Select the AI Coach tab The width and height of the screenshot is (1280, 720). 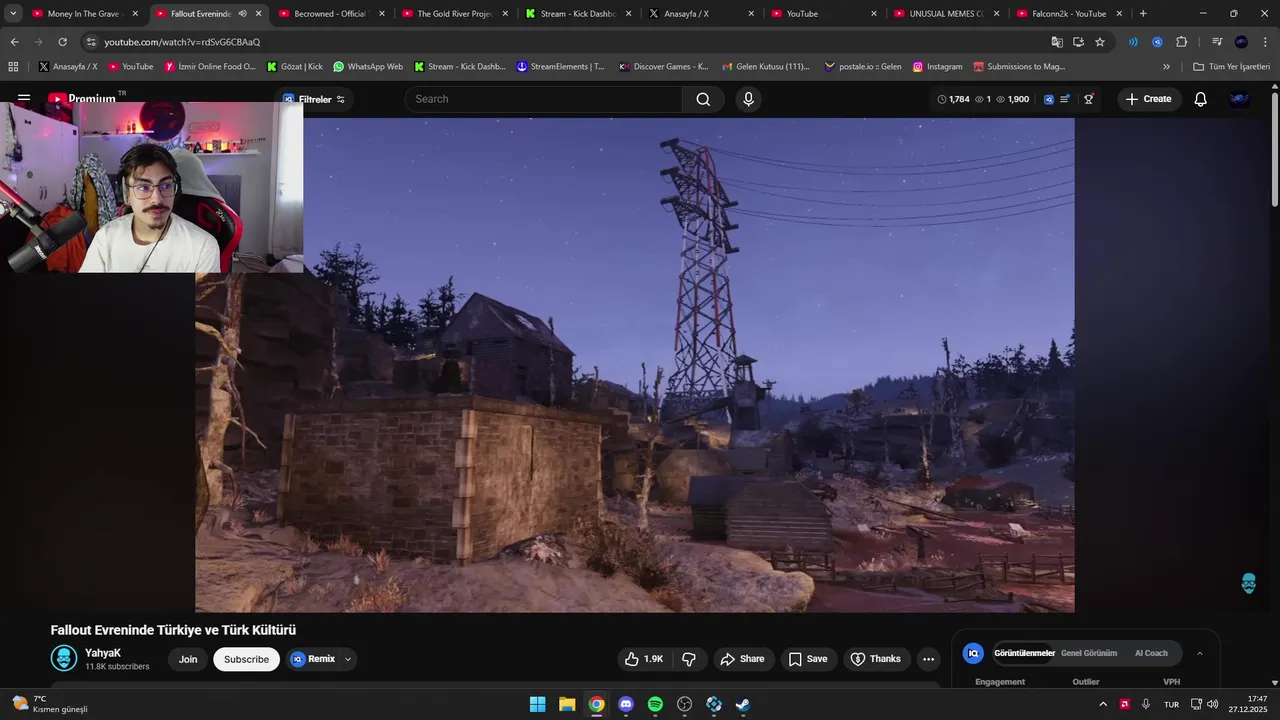[x=1151, y=653]
